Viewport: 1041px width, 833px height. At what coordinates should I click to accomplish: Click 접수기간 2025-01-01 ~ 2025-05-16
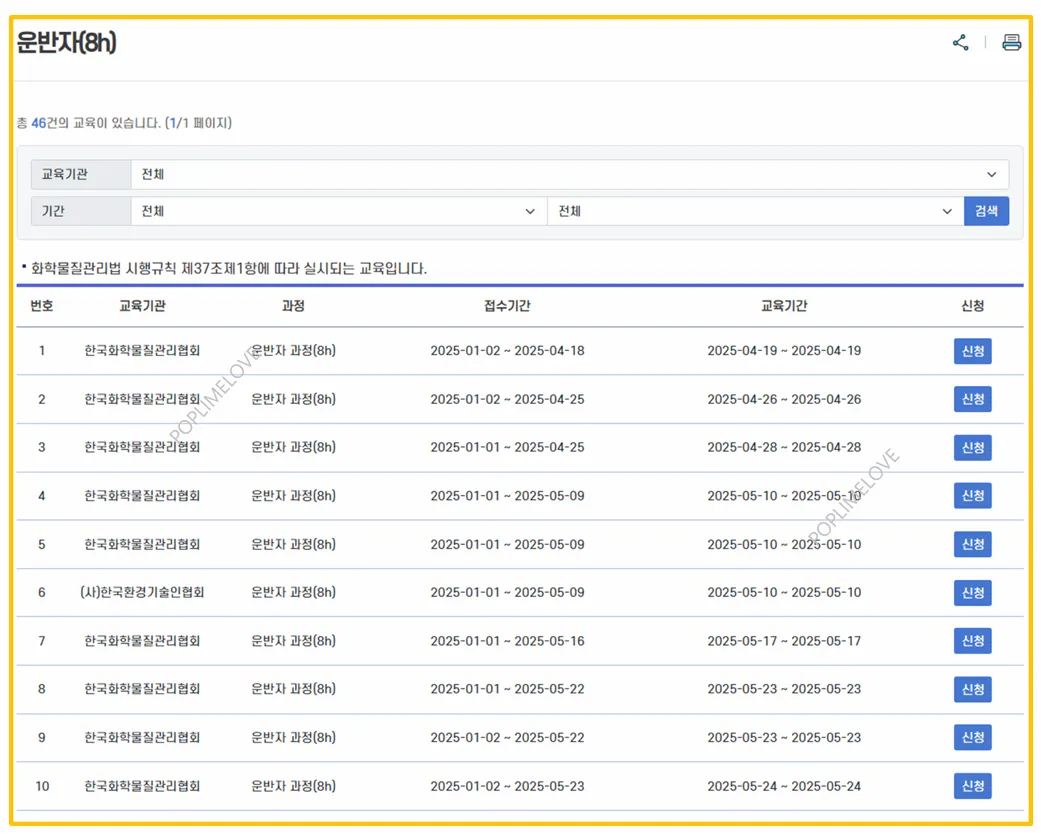tap(507, 641)
